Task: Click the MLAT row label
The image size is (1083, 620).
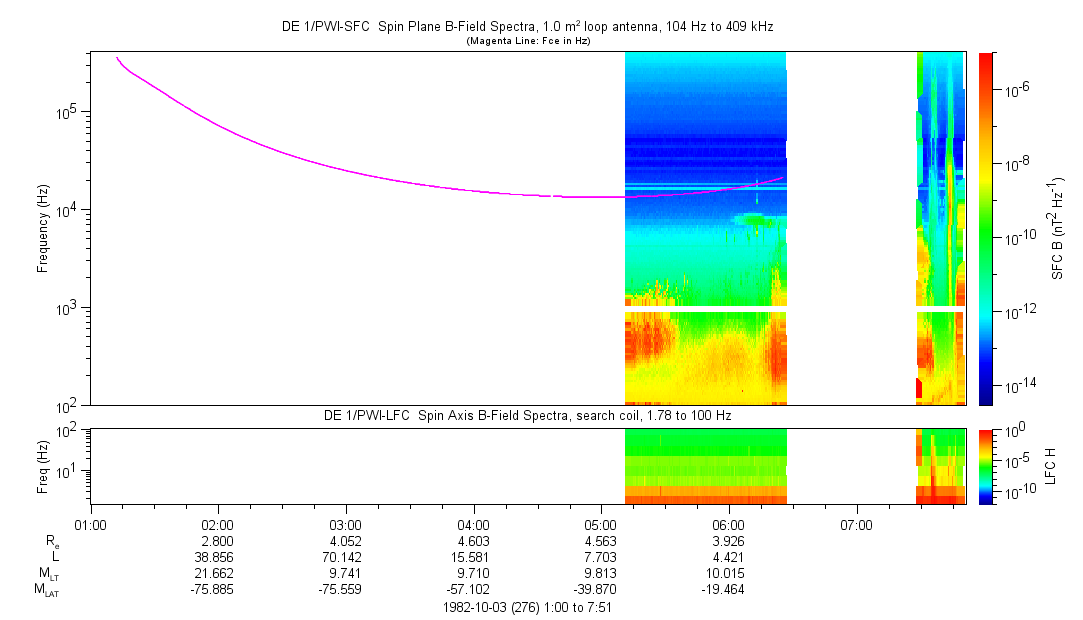Action: coord(48,590)
